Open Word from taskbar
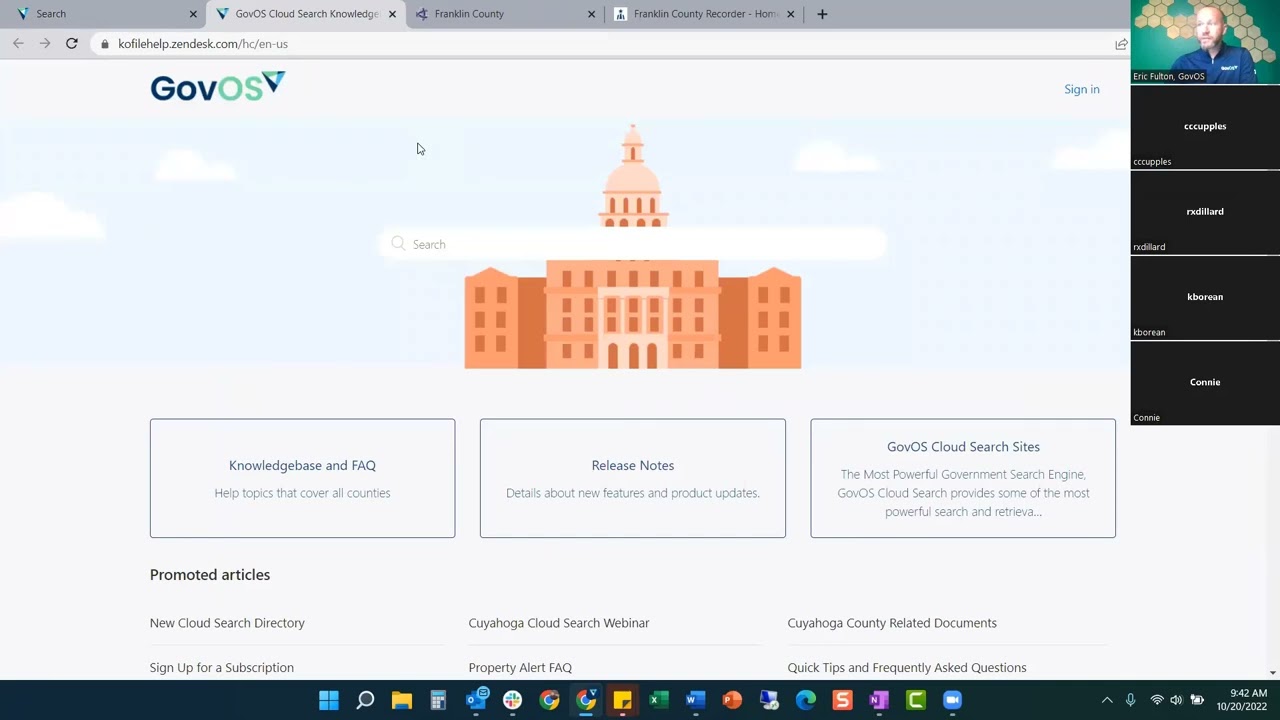This screenshot has height=720, width=1280. coord(695,700)
